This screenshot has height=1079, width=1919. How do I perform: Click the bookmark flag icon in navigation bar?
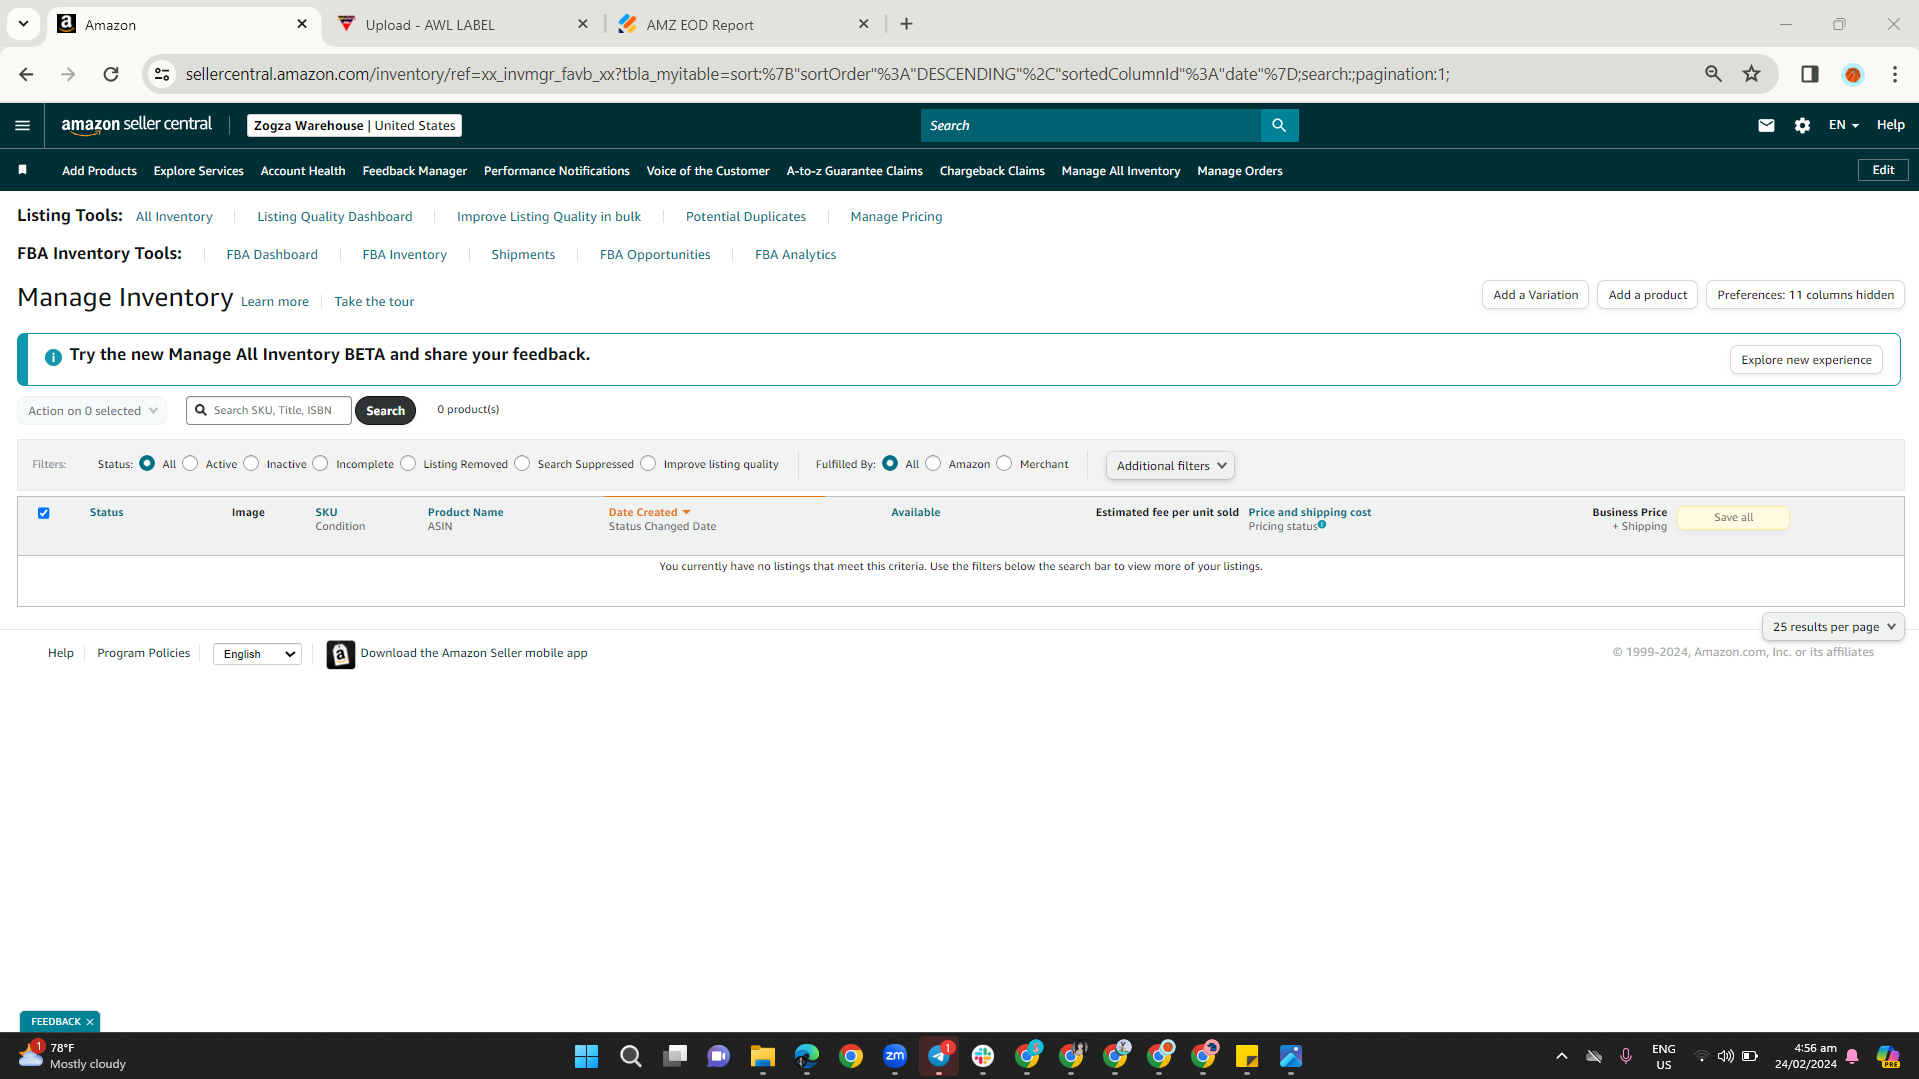pyautogui.click(x=22, y=170)
